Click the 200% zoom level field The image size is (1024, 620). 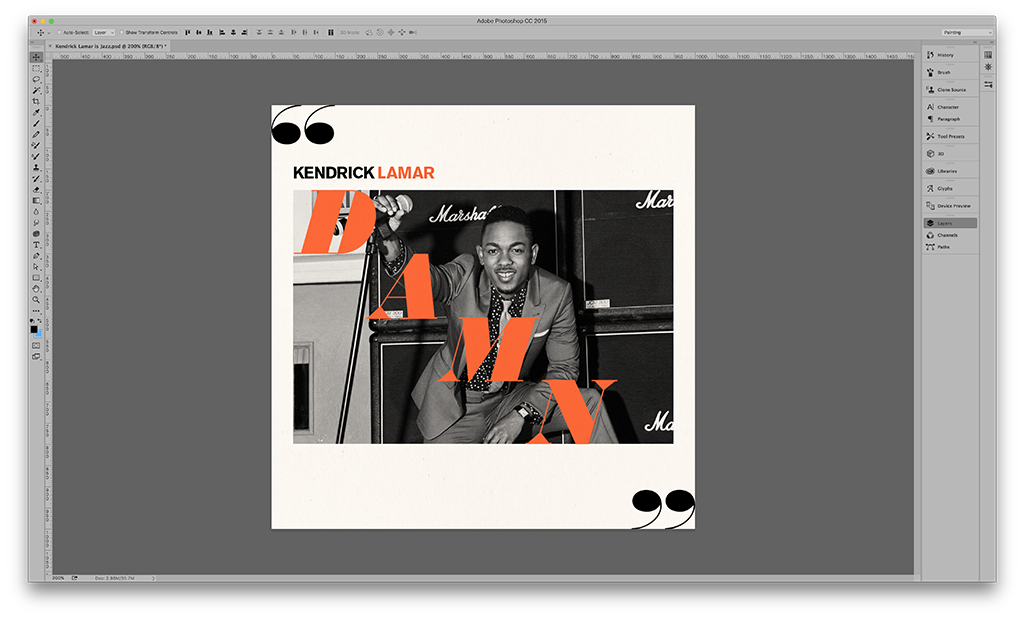(x=58, y=578)
